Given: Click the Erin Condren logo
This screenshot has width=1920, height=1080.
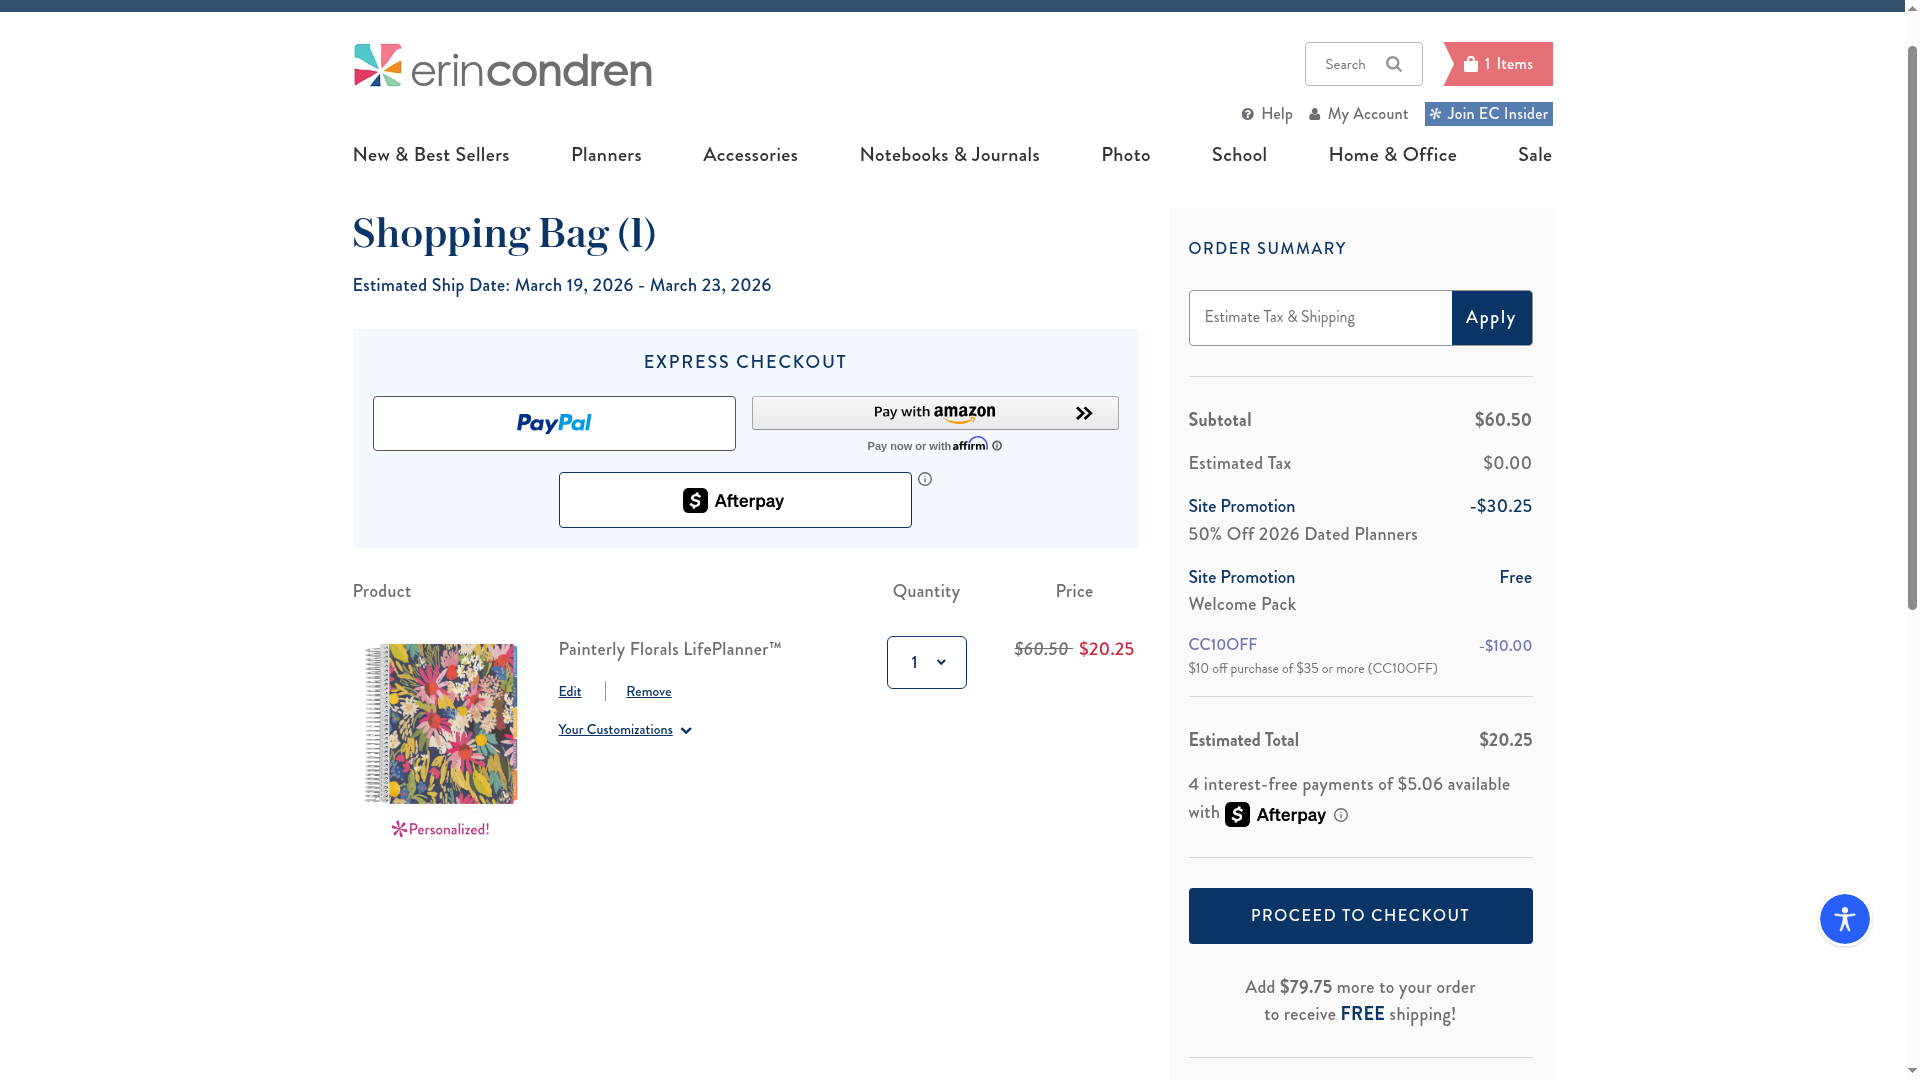Looking at the screenshot, I should [502, 66].
